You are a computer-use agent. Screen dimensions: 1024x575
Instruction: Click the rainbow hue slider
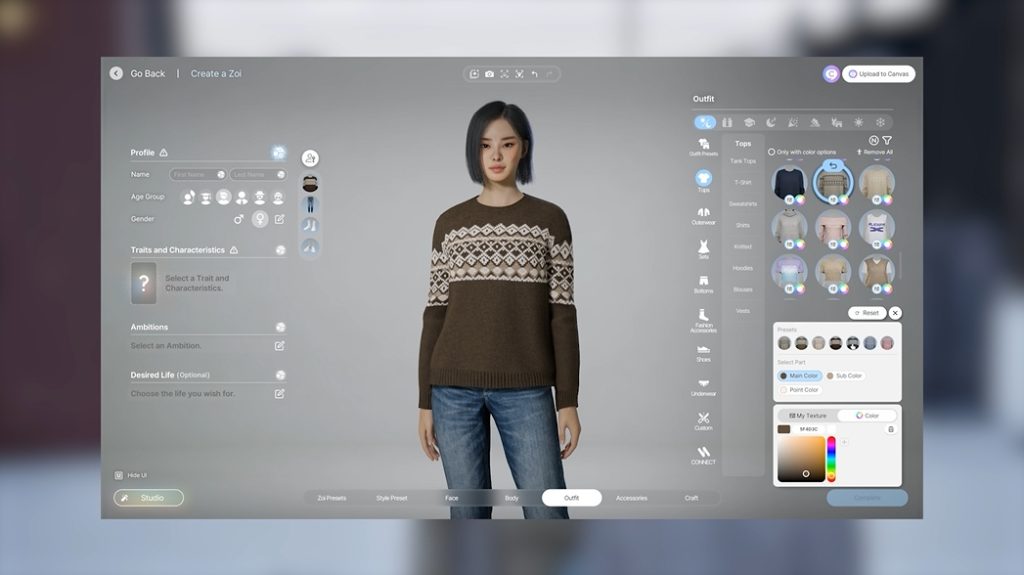point(831,459)
